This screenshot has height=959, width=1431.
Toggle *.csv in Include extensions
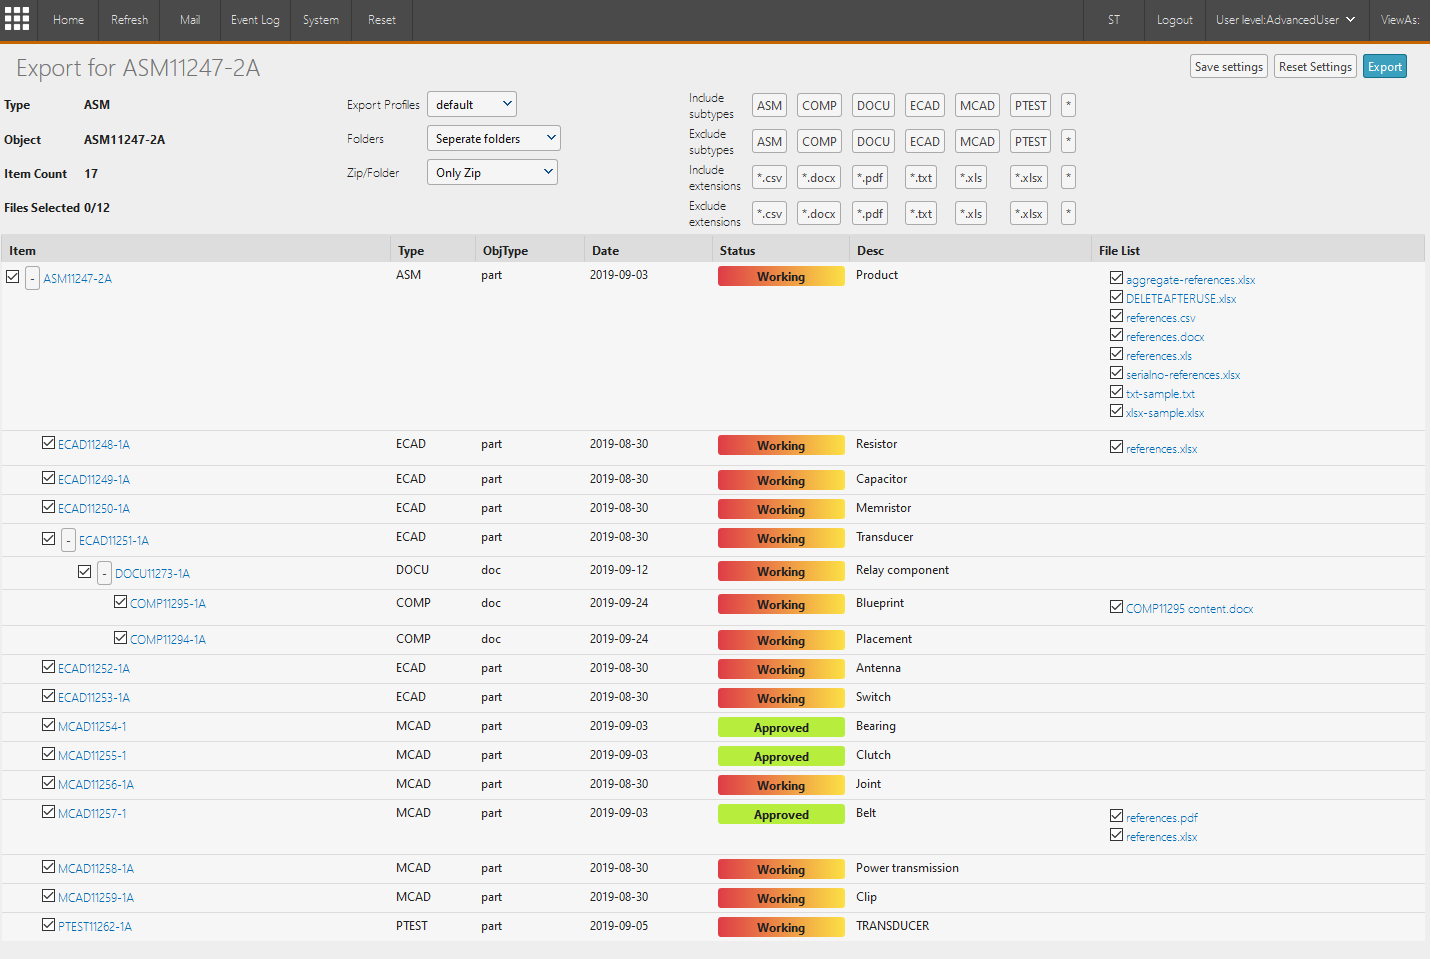(769, 177)
